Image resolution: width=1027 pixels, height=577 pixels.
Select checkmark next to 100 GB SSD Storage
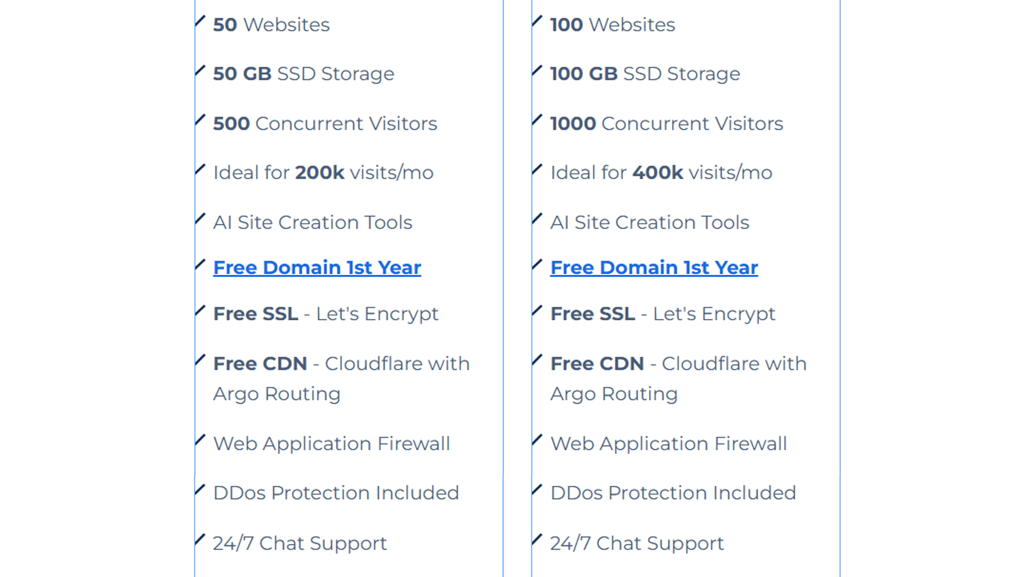point(537,71)
